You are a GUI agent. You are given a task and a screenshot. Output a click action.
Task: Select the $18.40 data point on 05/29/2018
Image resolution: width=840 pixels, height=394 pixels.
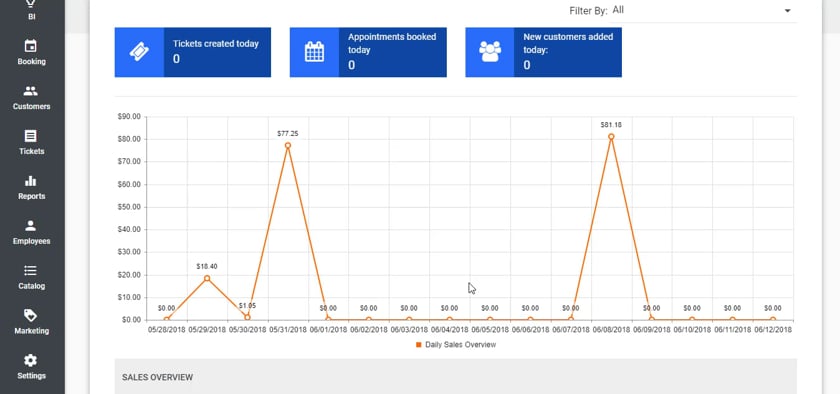(x=207, y=278)
